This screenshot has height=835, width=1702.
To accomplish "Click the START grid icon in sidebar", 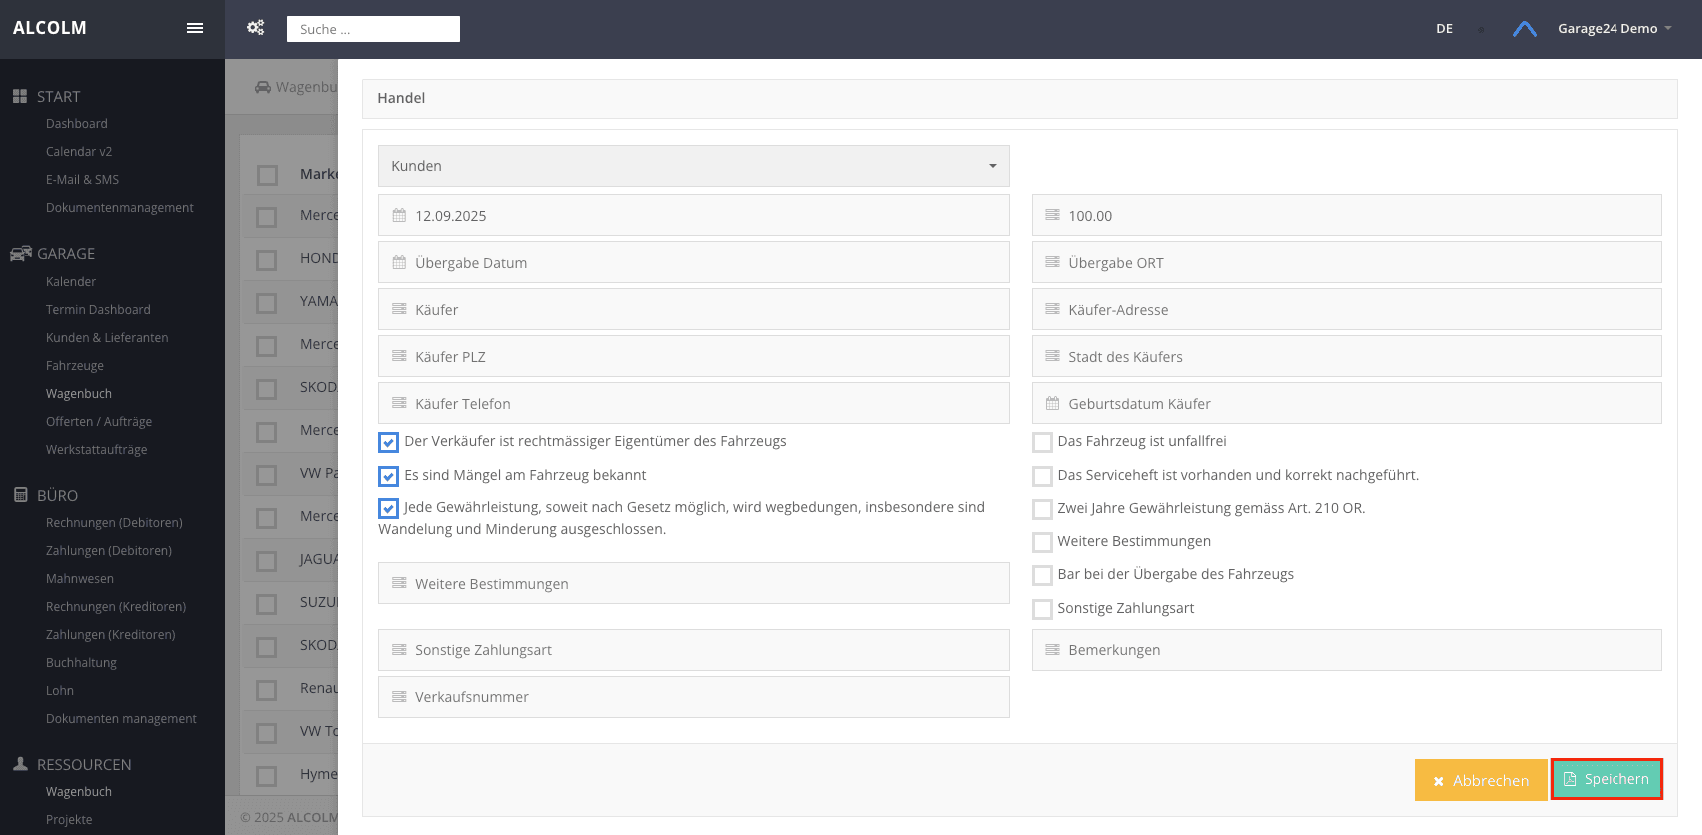I will [x=20, y=97].
